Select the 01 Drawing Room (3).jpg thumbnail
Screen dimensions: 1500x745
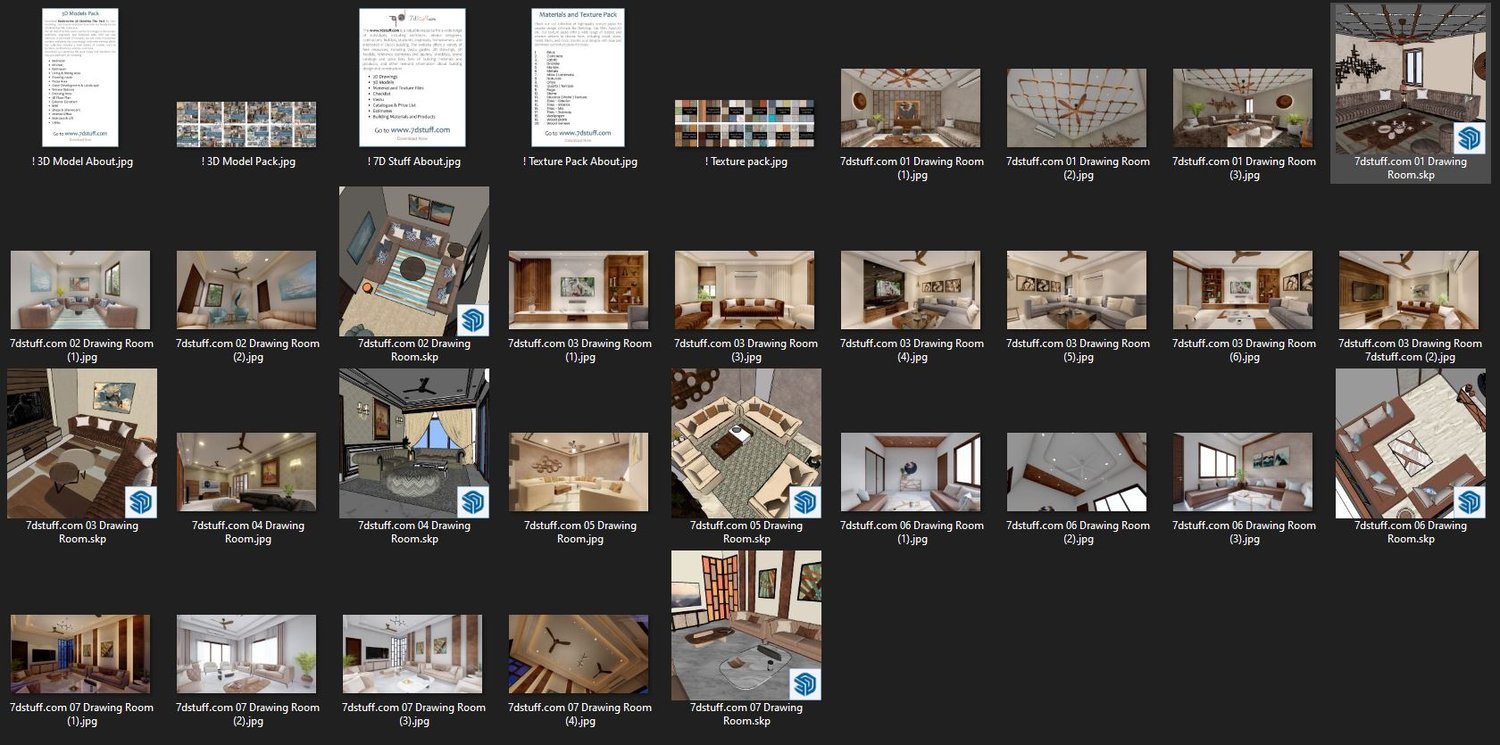[1242, 108]
